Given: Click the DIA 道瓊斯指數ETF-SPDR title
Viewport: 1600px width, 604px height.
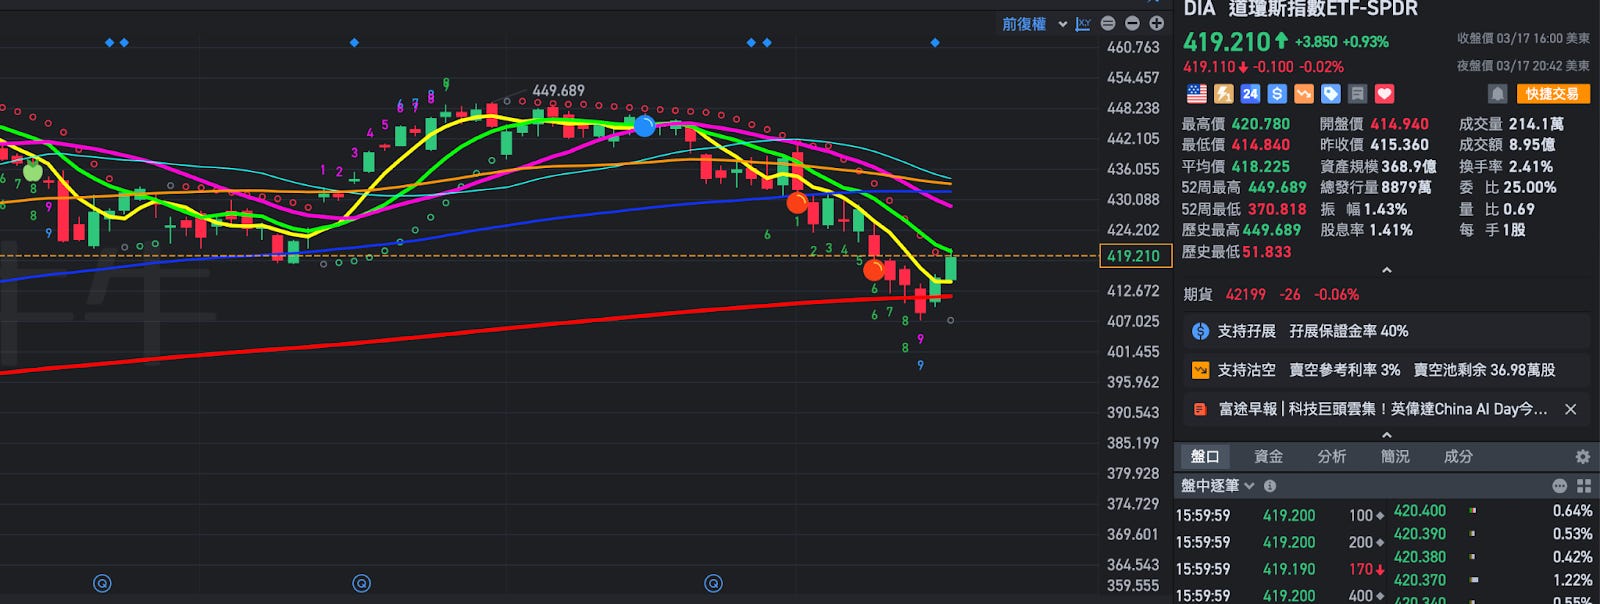Looking at the screenshot, I should pos(1301,9).
